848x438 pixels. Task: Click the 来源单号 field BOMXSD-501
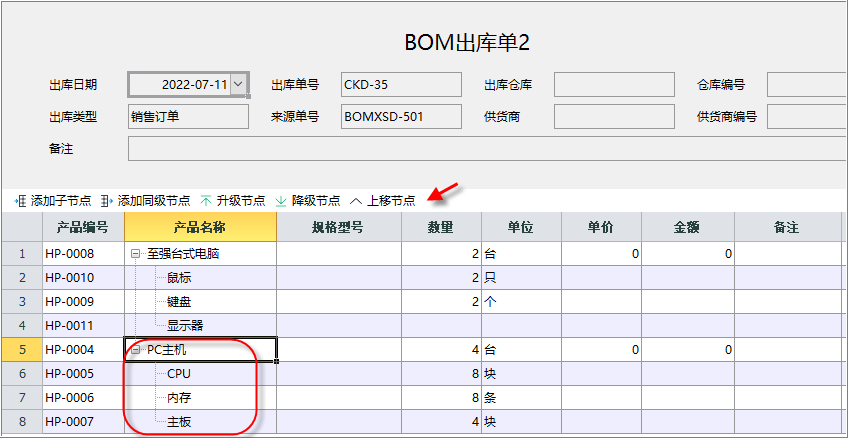tap(401, 117)
